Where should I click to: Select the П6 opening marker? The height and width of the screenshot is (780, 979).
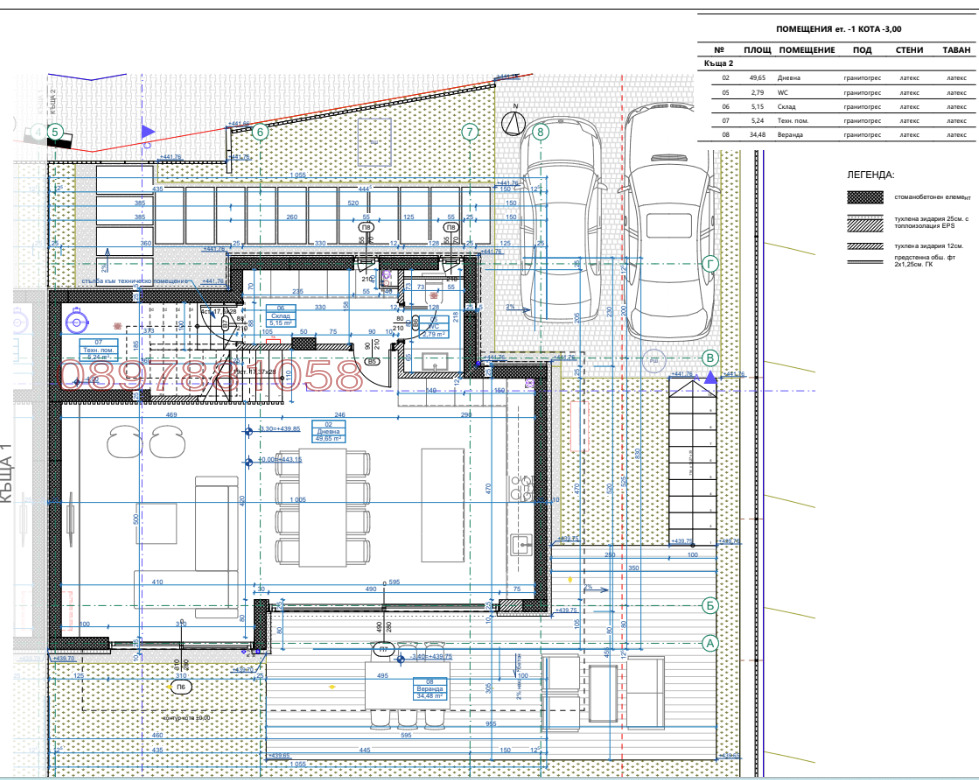tap(180, 687)
